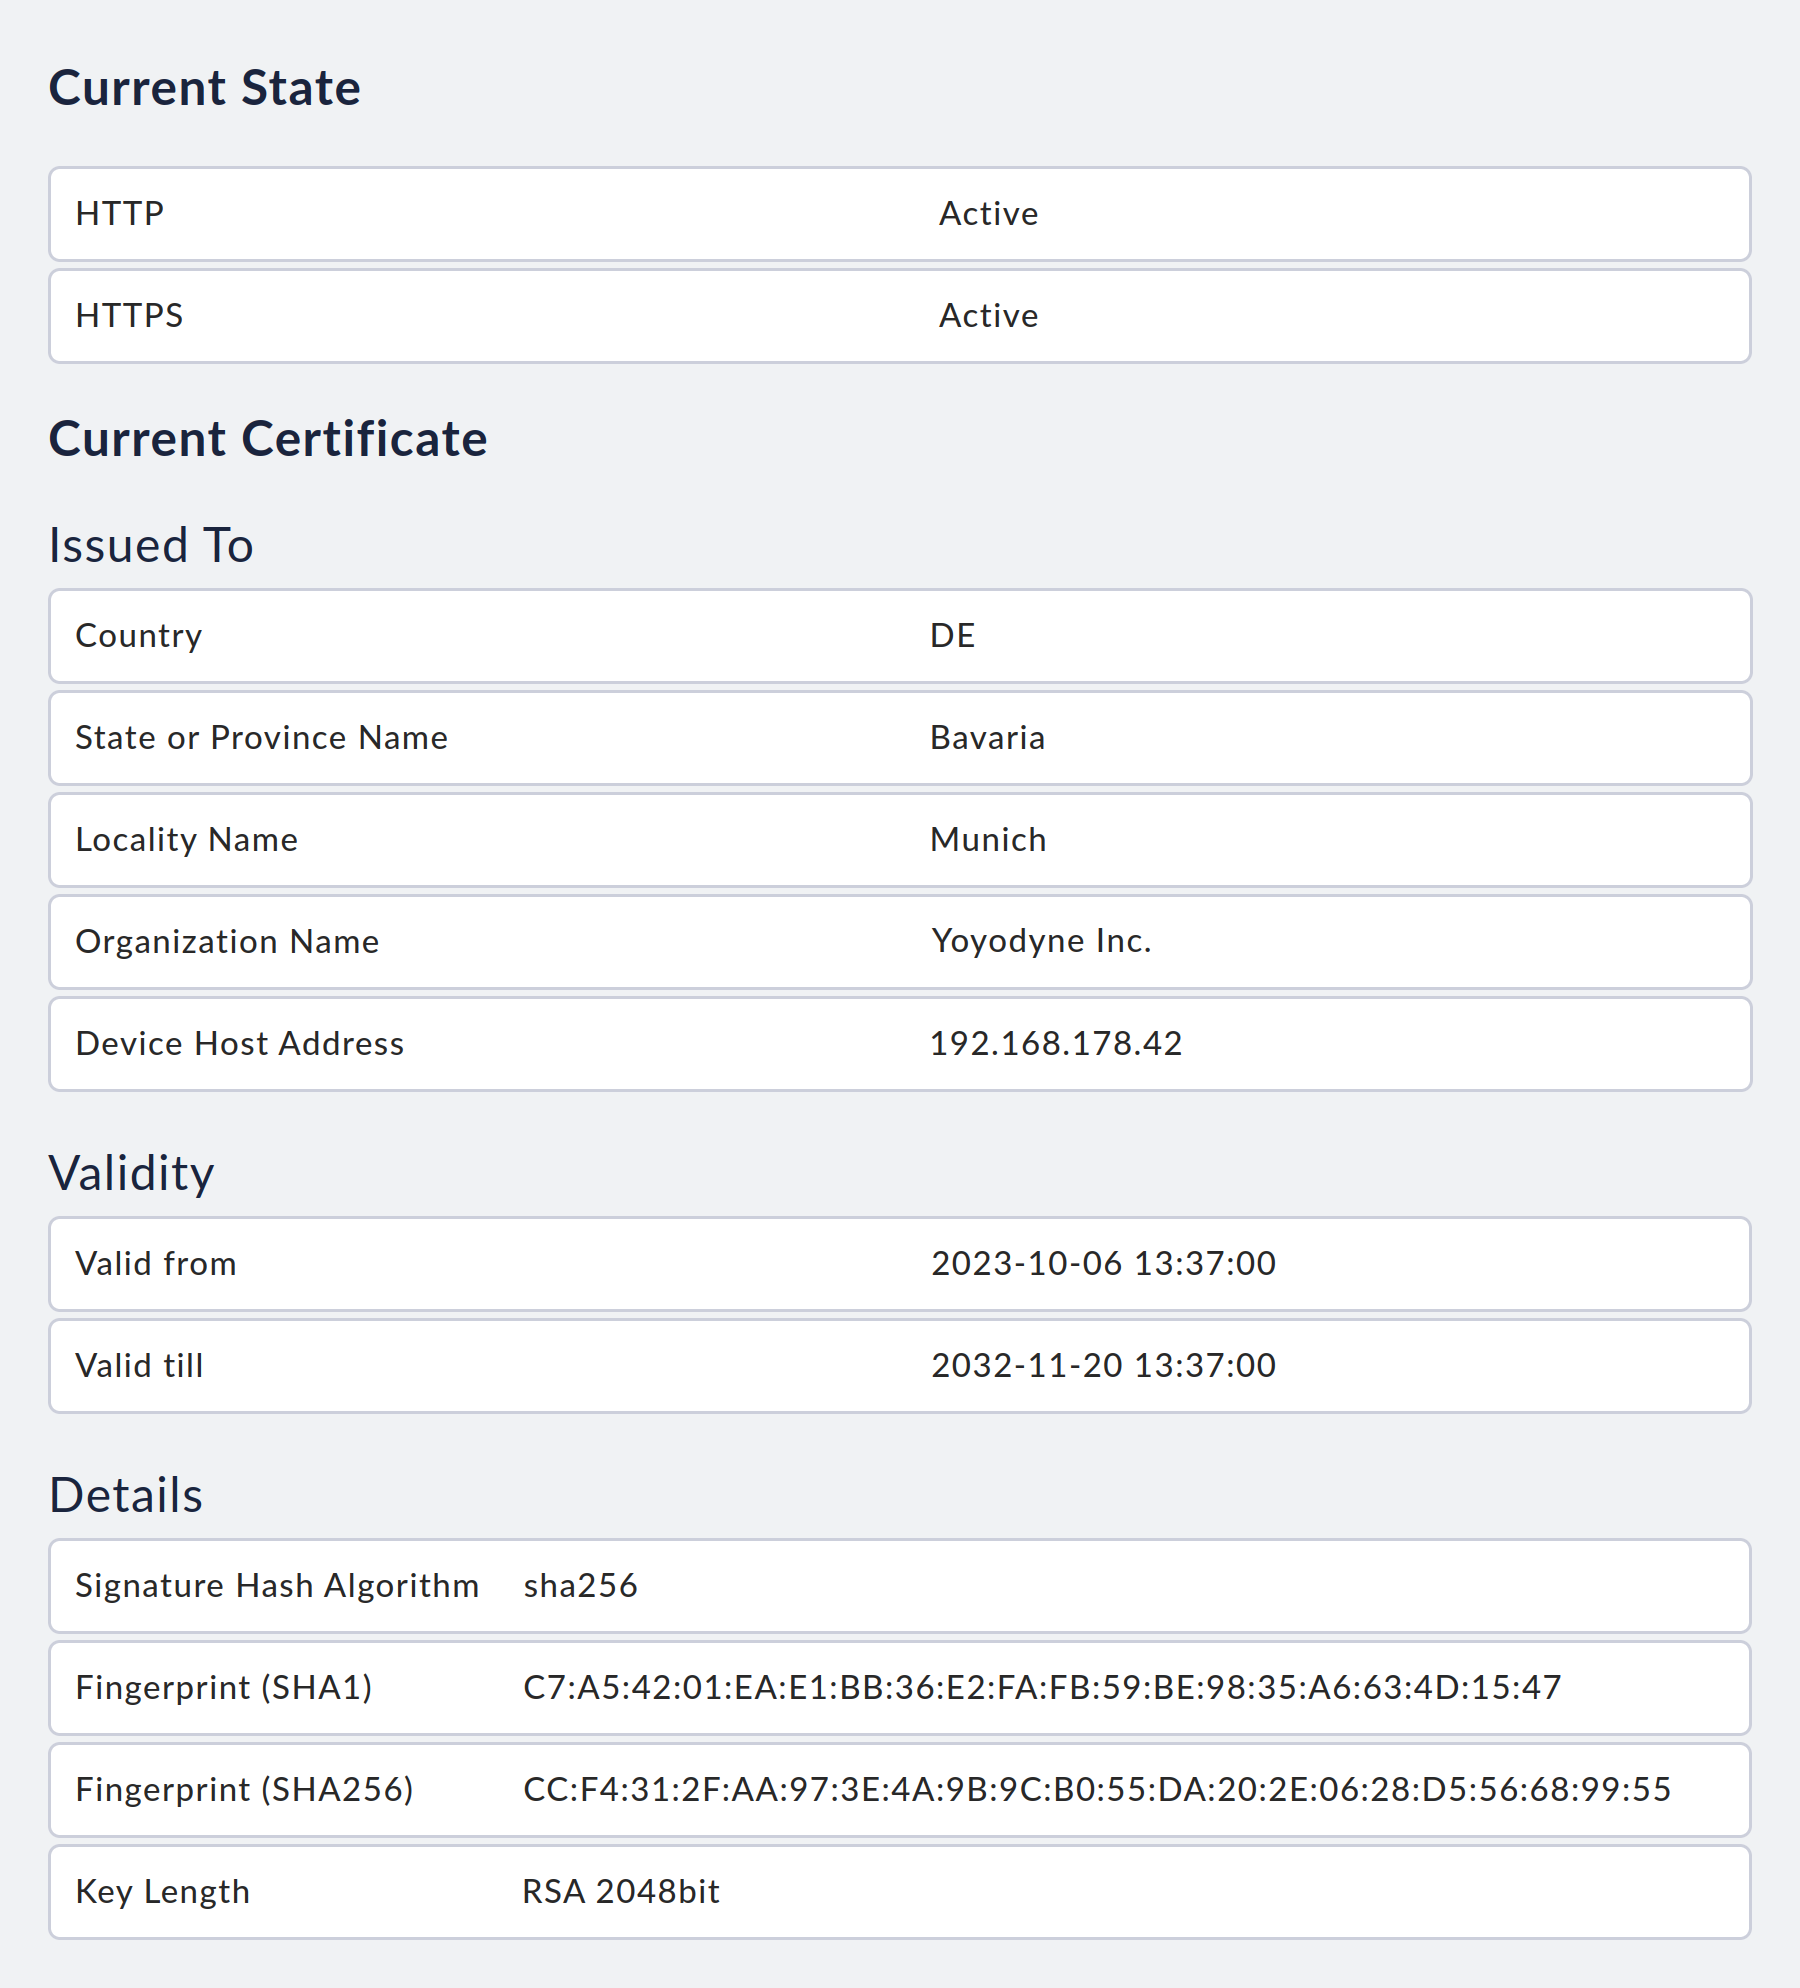1800x1988 pixels.
Task: Click the 'Current State' heading
Action: tap(205, 88)
